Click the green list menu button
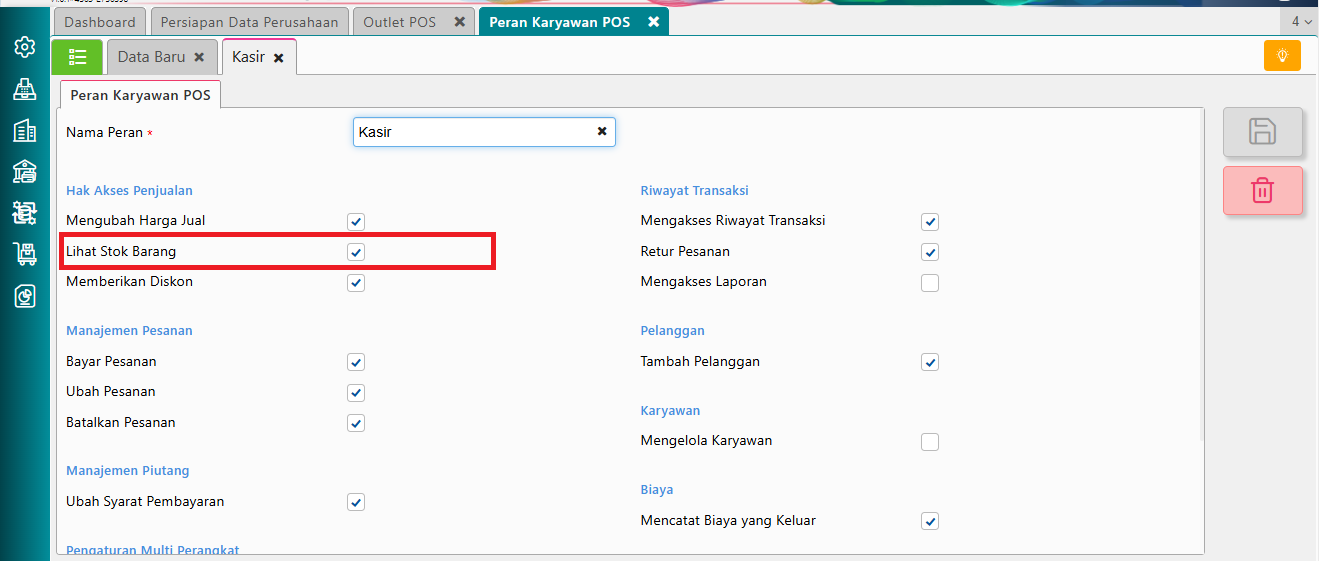1319x561 pixels. pos(77,57)
